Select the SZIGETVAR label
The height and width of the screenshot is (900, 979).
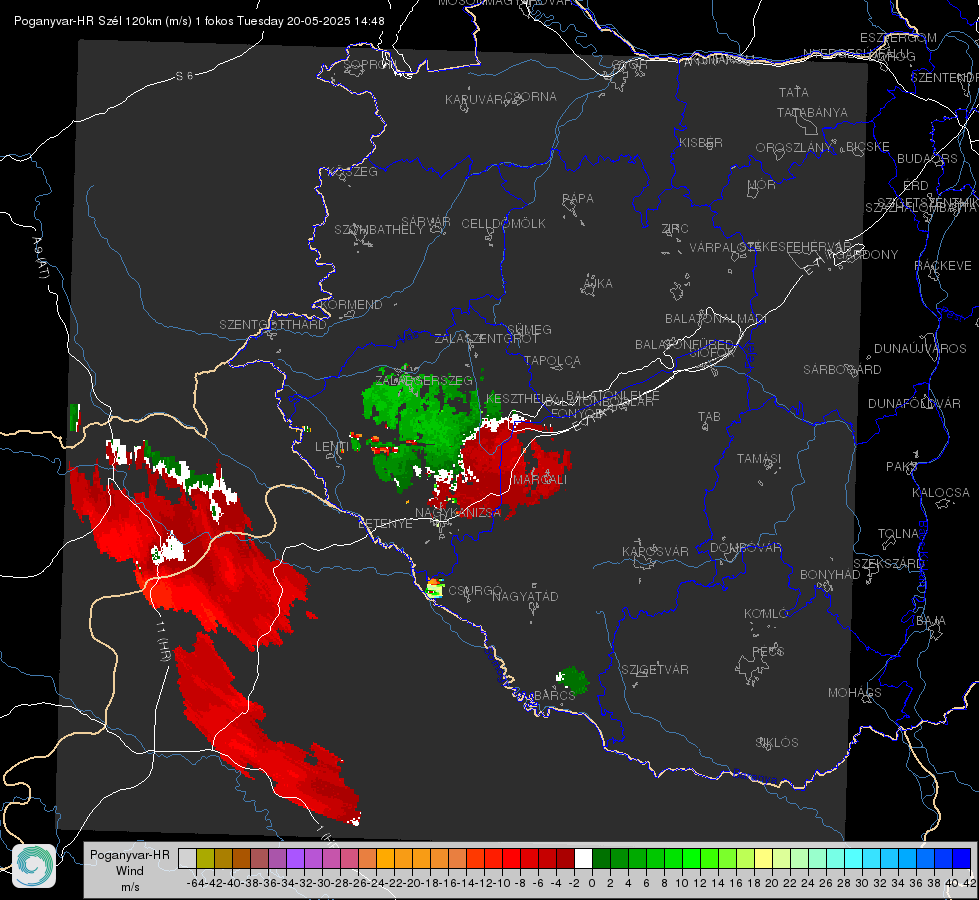point(655,670)
